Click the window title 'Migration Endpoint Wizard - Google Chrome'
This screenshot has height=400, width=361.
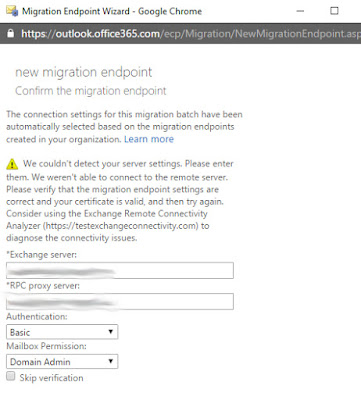[x=112, y=11]
